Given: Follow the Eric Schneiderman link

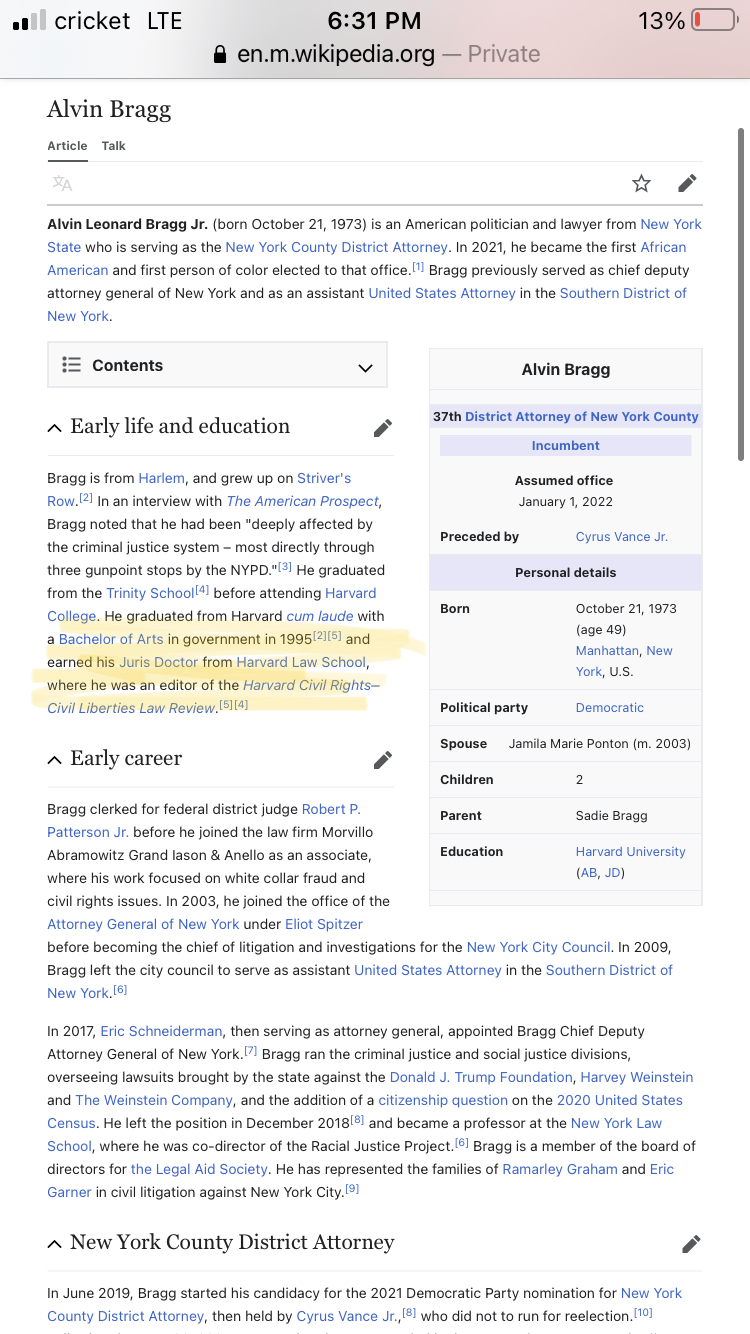Looking at the screenshot, I should coord(161,1031).
